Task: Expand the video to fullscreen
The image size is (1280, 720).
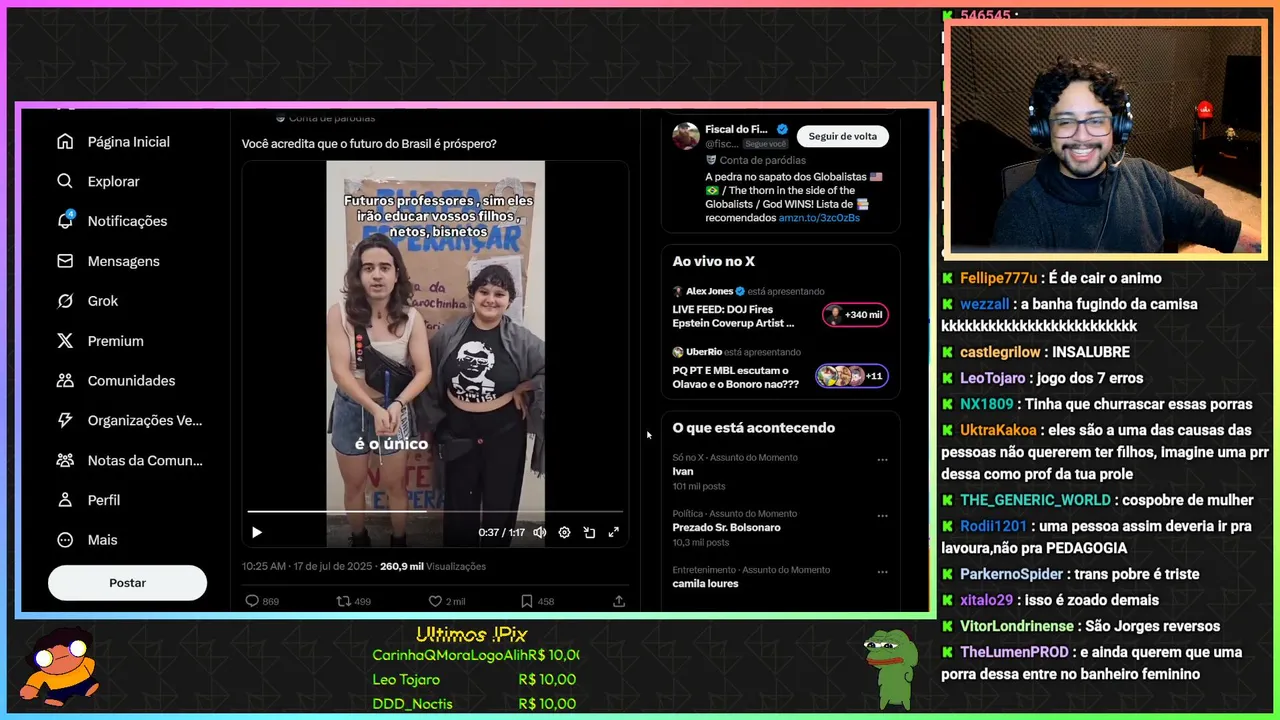Action: pos(614,533)
